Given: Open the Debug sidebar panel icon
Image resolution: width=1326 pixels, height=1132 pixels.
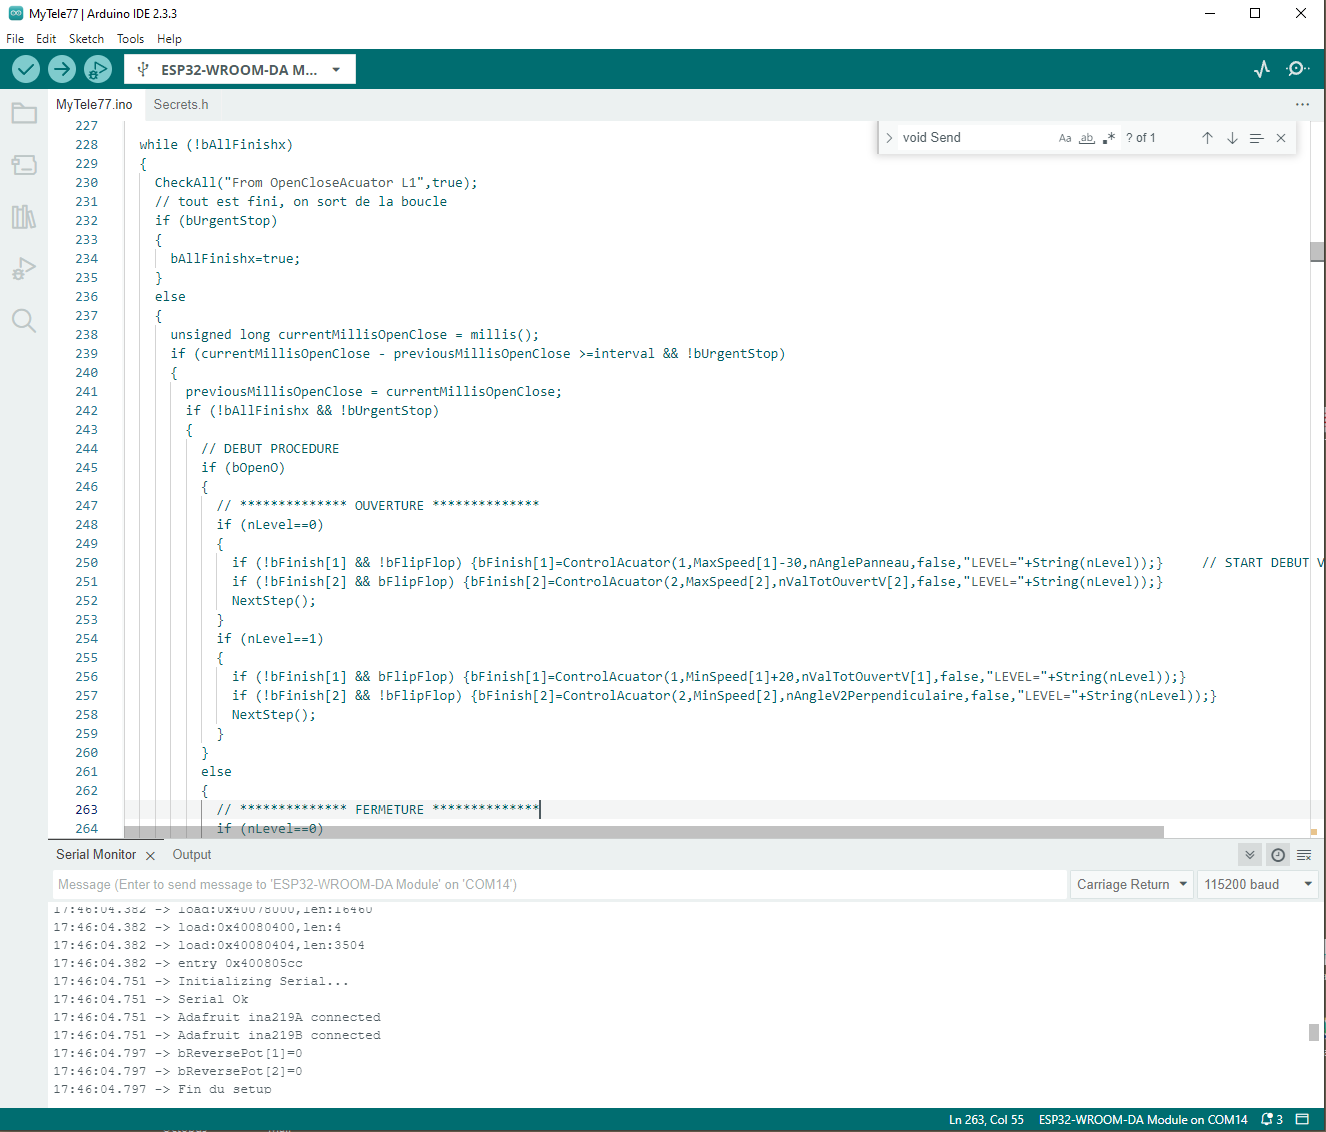Looking at the screenshot, I should click(24, 269).
